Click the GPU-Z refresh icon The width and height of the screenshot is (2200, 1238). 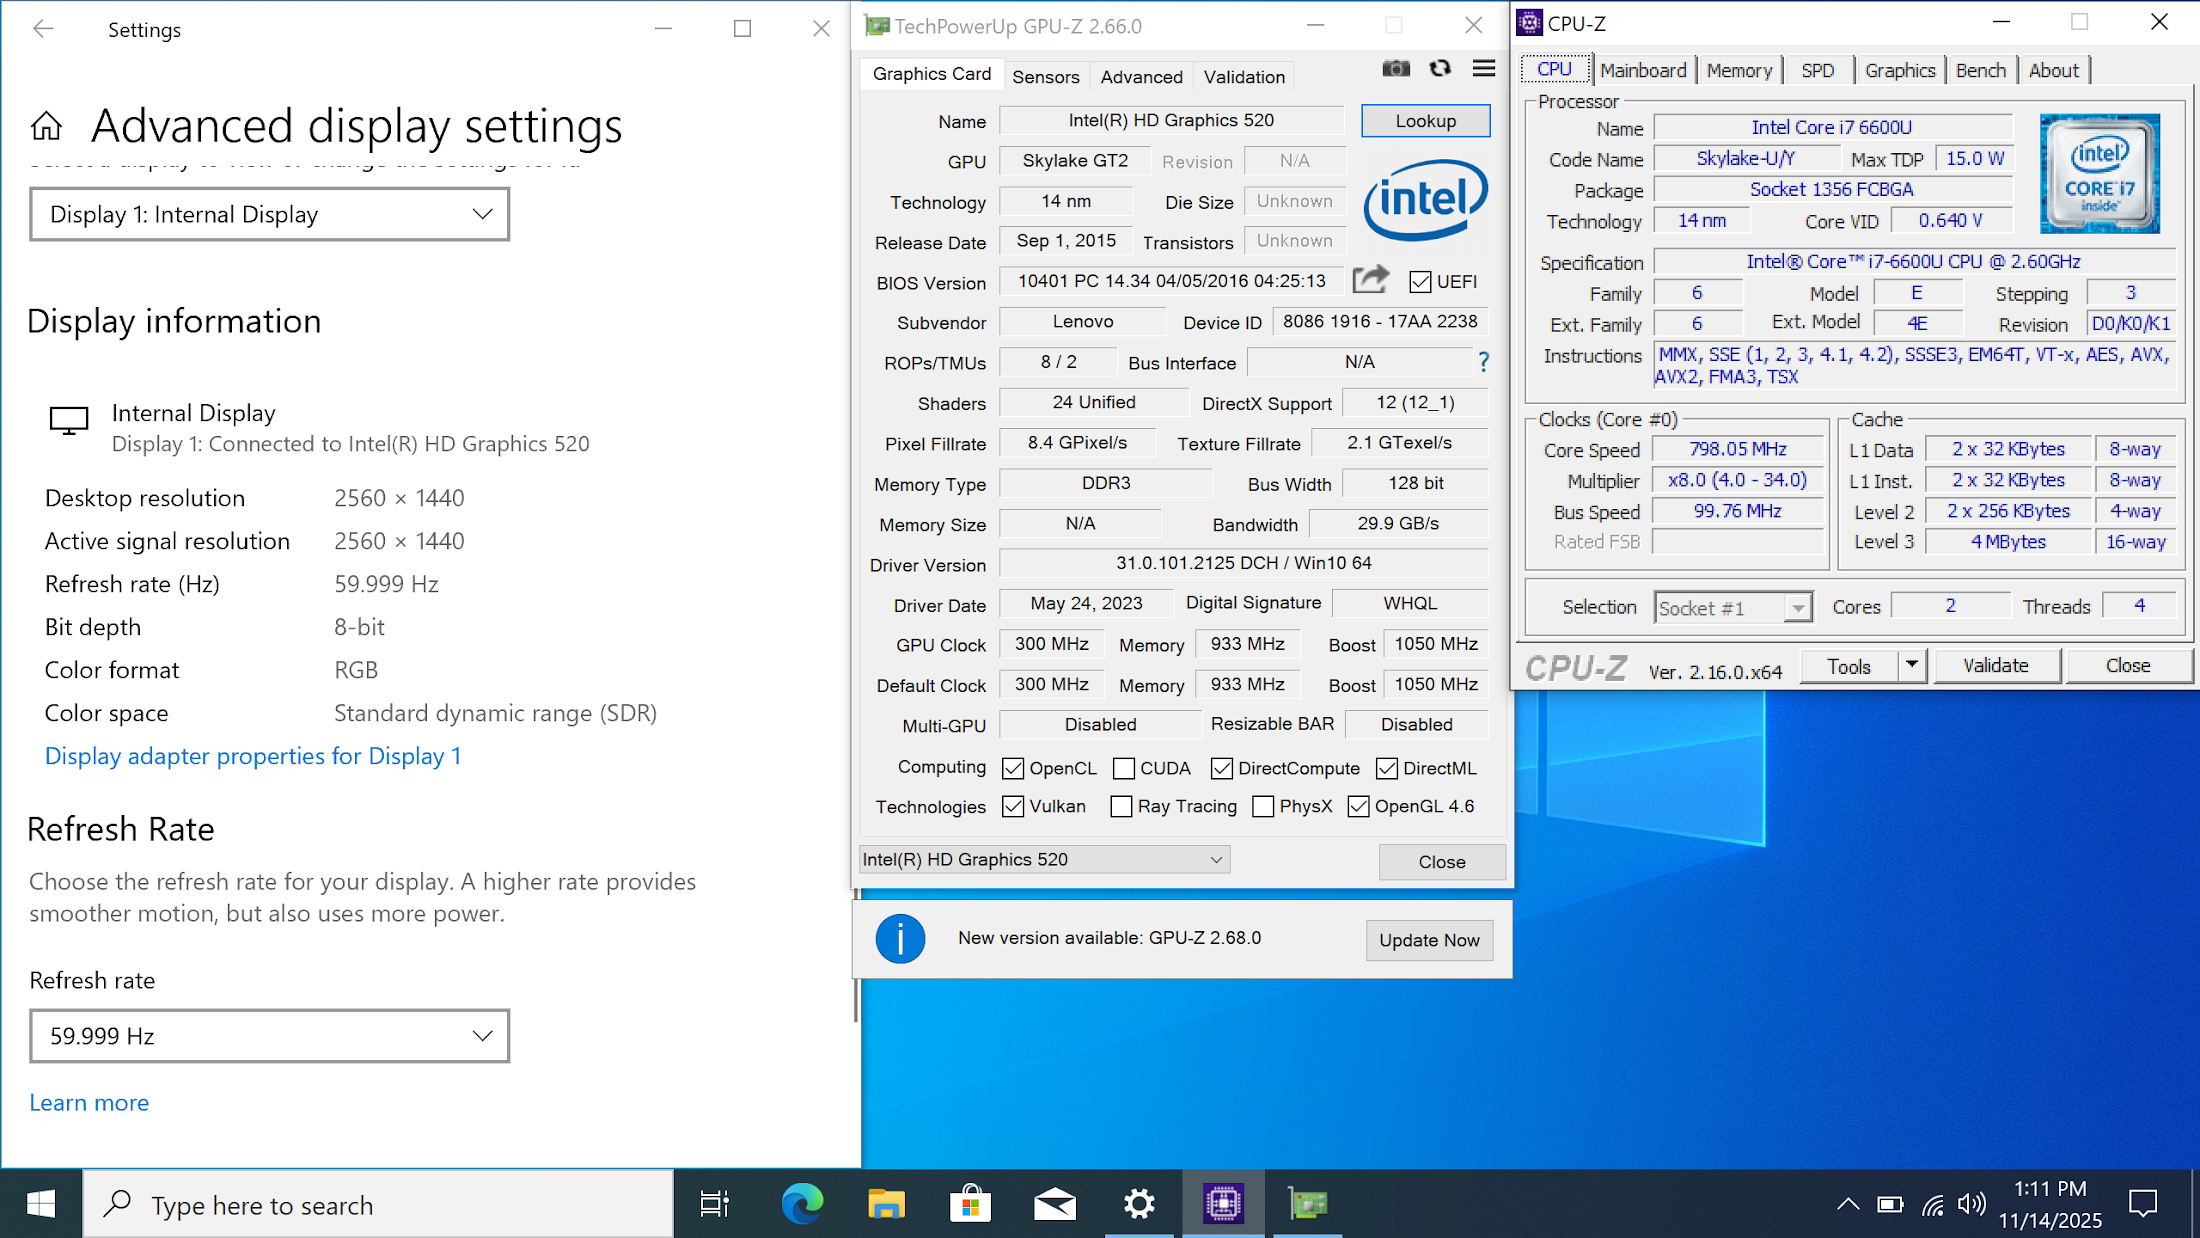pos(1440,69)
